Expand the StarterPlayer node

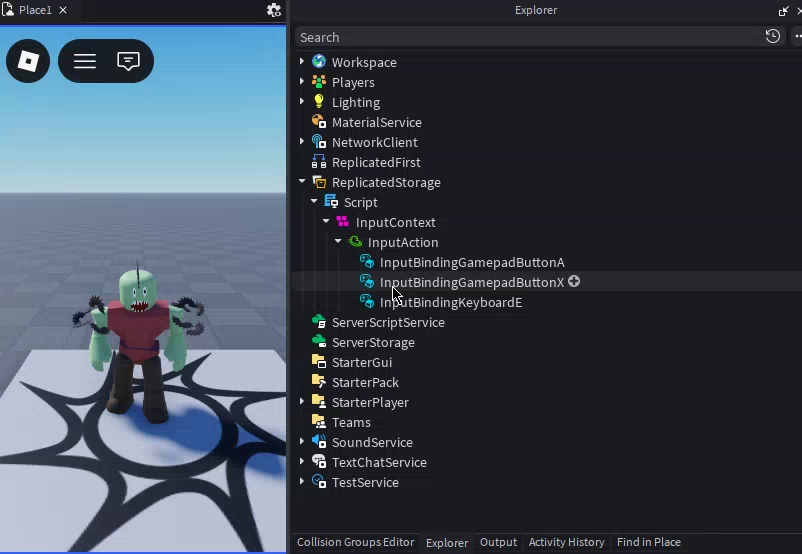coord(302,402)
